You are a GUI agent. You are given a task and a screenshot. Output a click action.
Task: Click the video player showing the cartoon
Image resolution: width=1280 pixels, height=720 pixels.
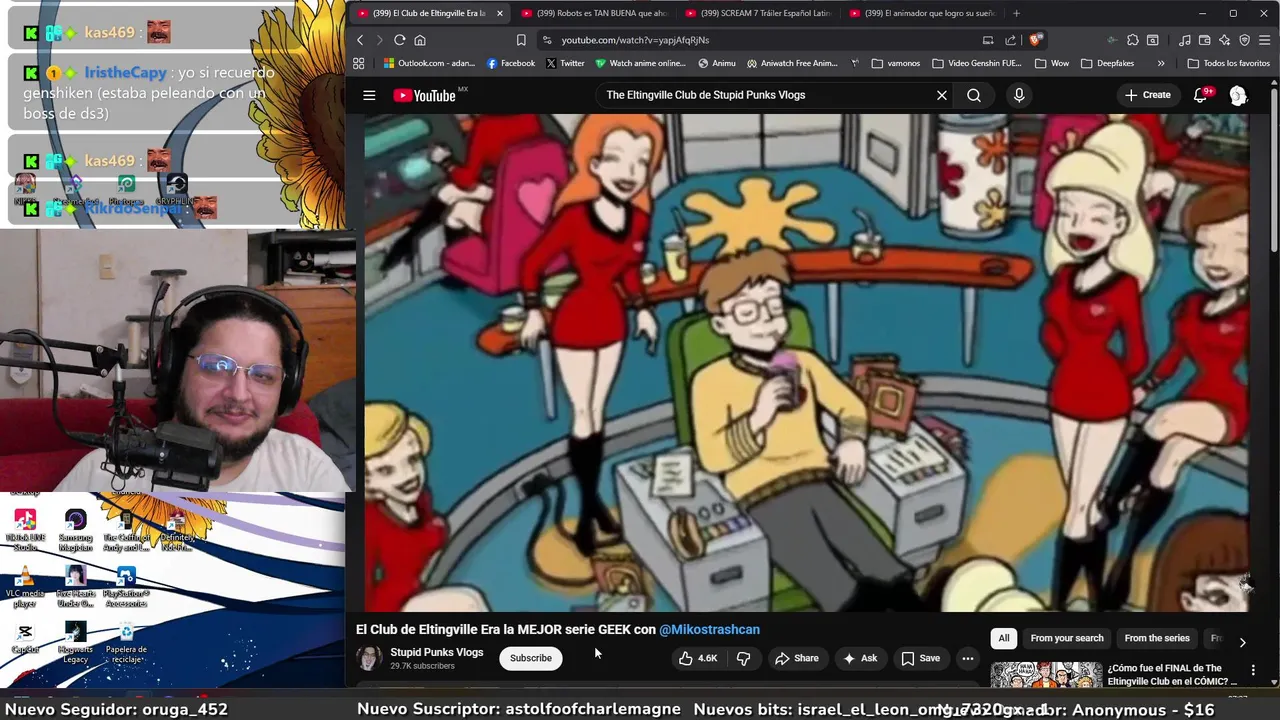click(x=806, y=362)
